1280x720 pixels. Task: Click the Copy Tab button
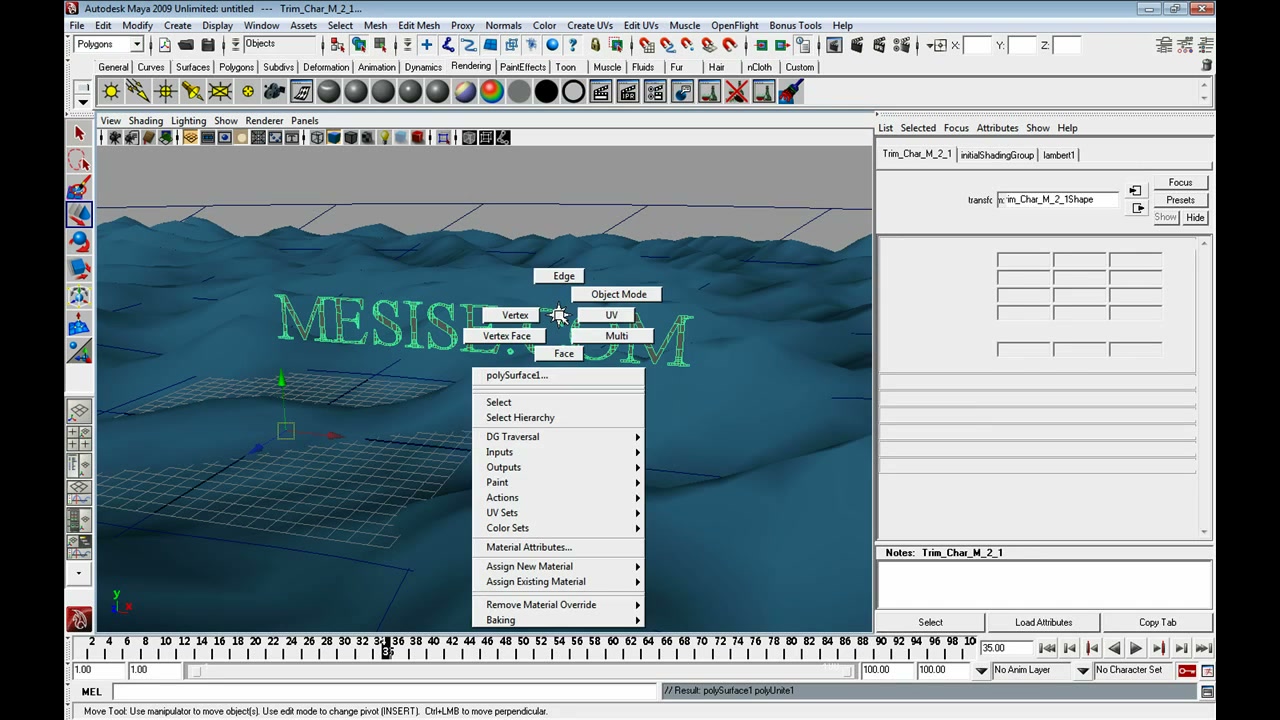coord(1157,622)
